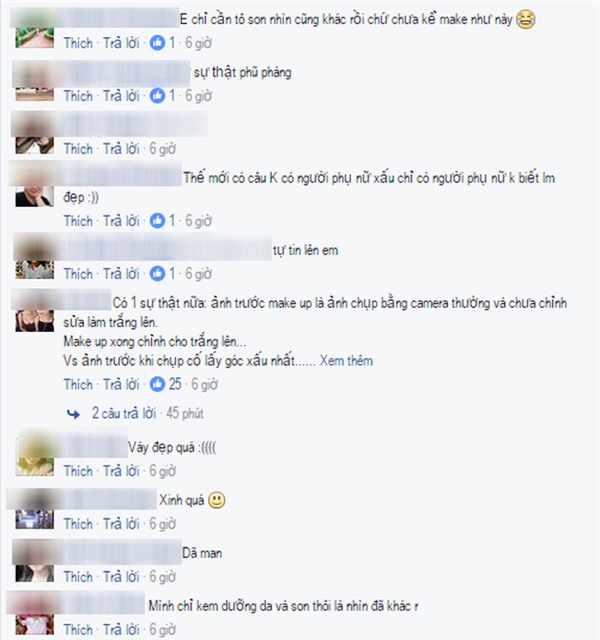Like the "Váy đẹp quá" comment via Thích
Viewport: 600px width, 640px height.
pyautogui.click(x=78, y=471)
